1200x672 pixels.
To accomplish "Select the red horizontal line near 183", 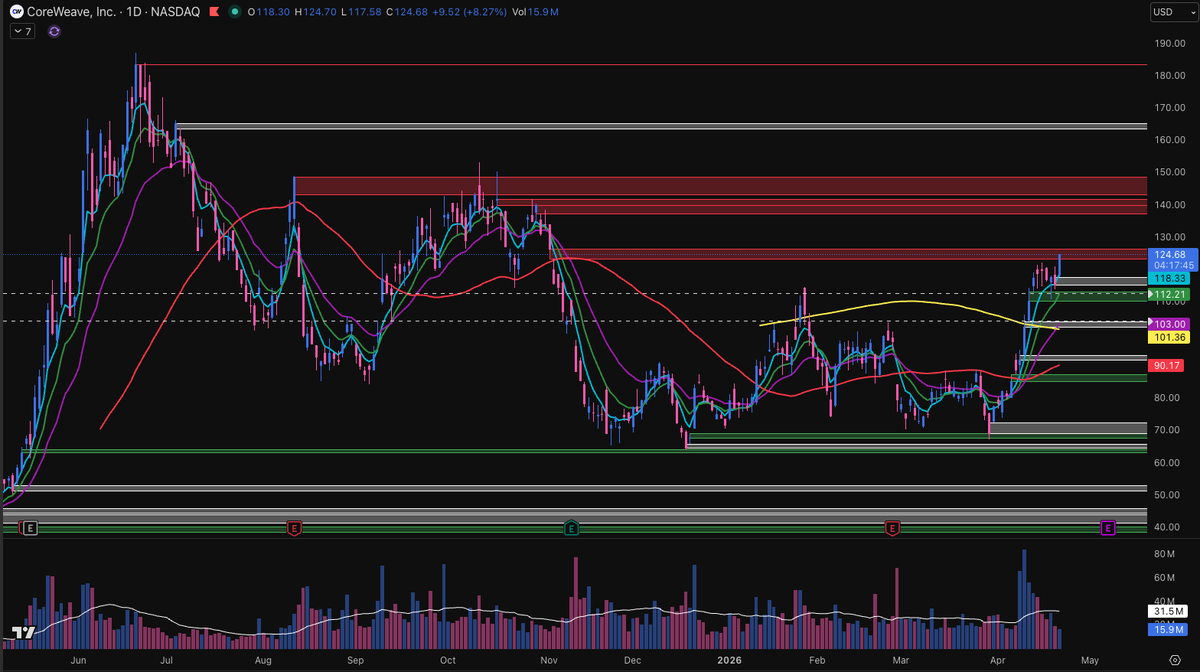I will coord(640,64).
